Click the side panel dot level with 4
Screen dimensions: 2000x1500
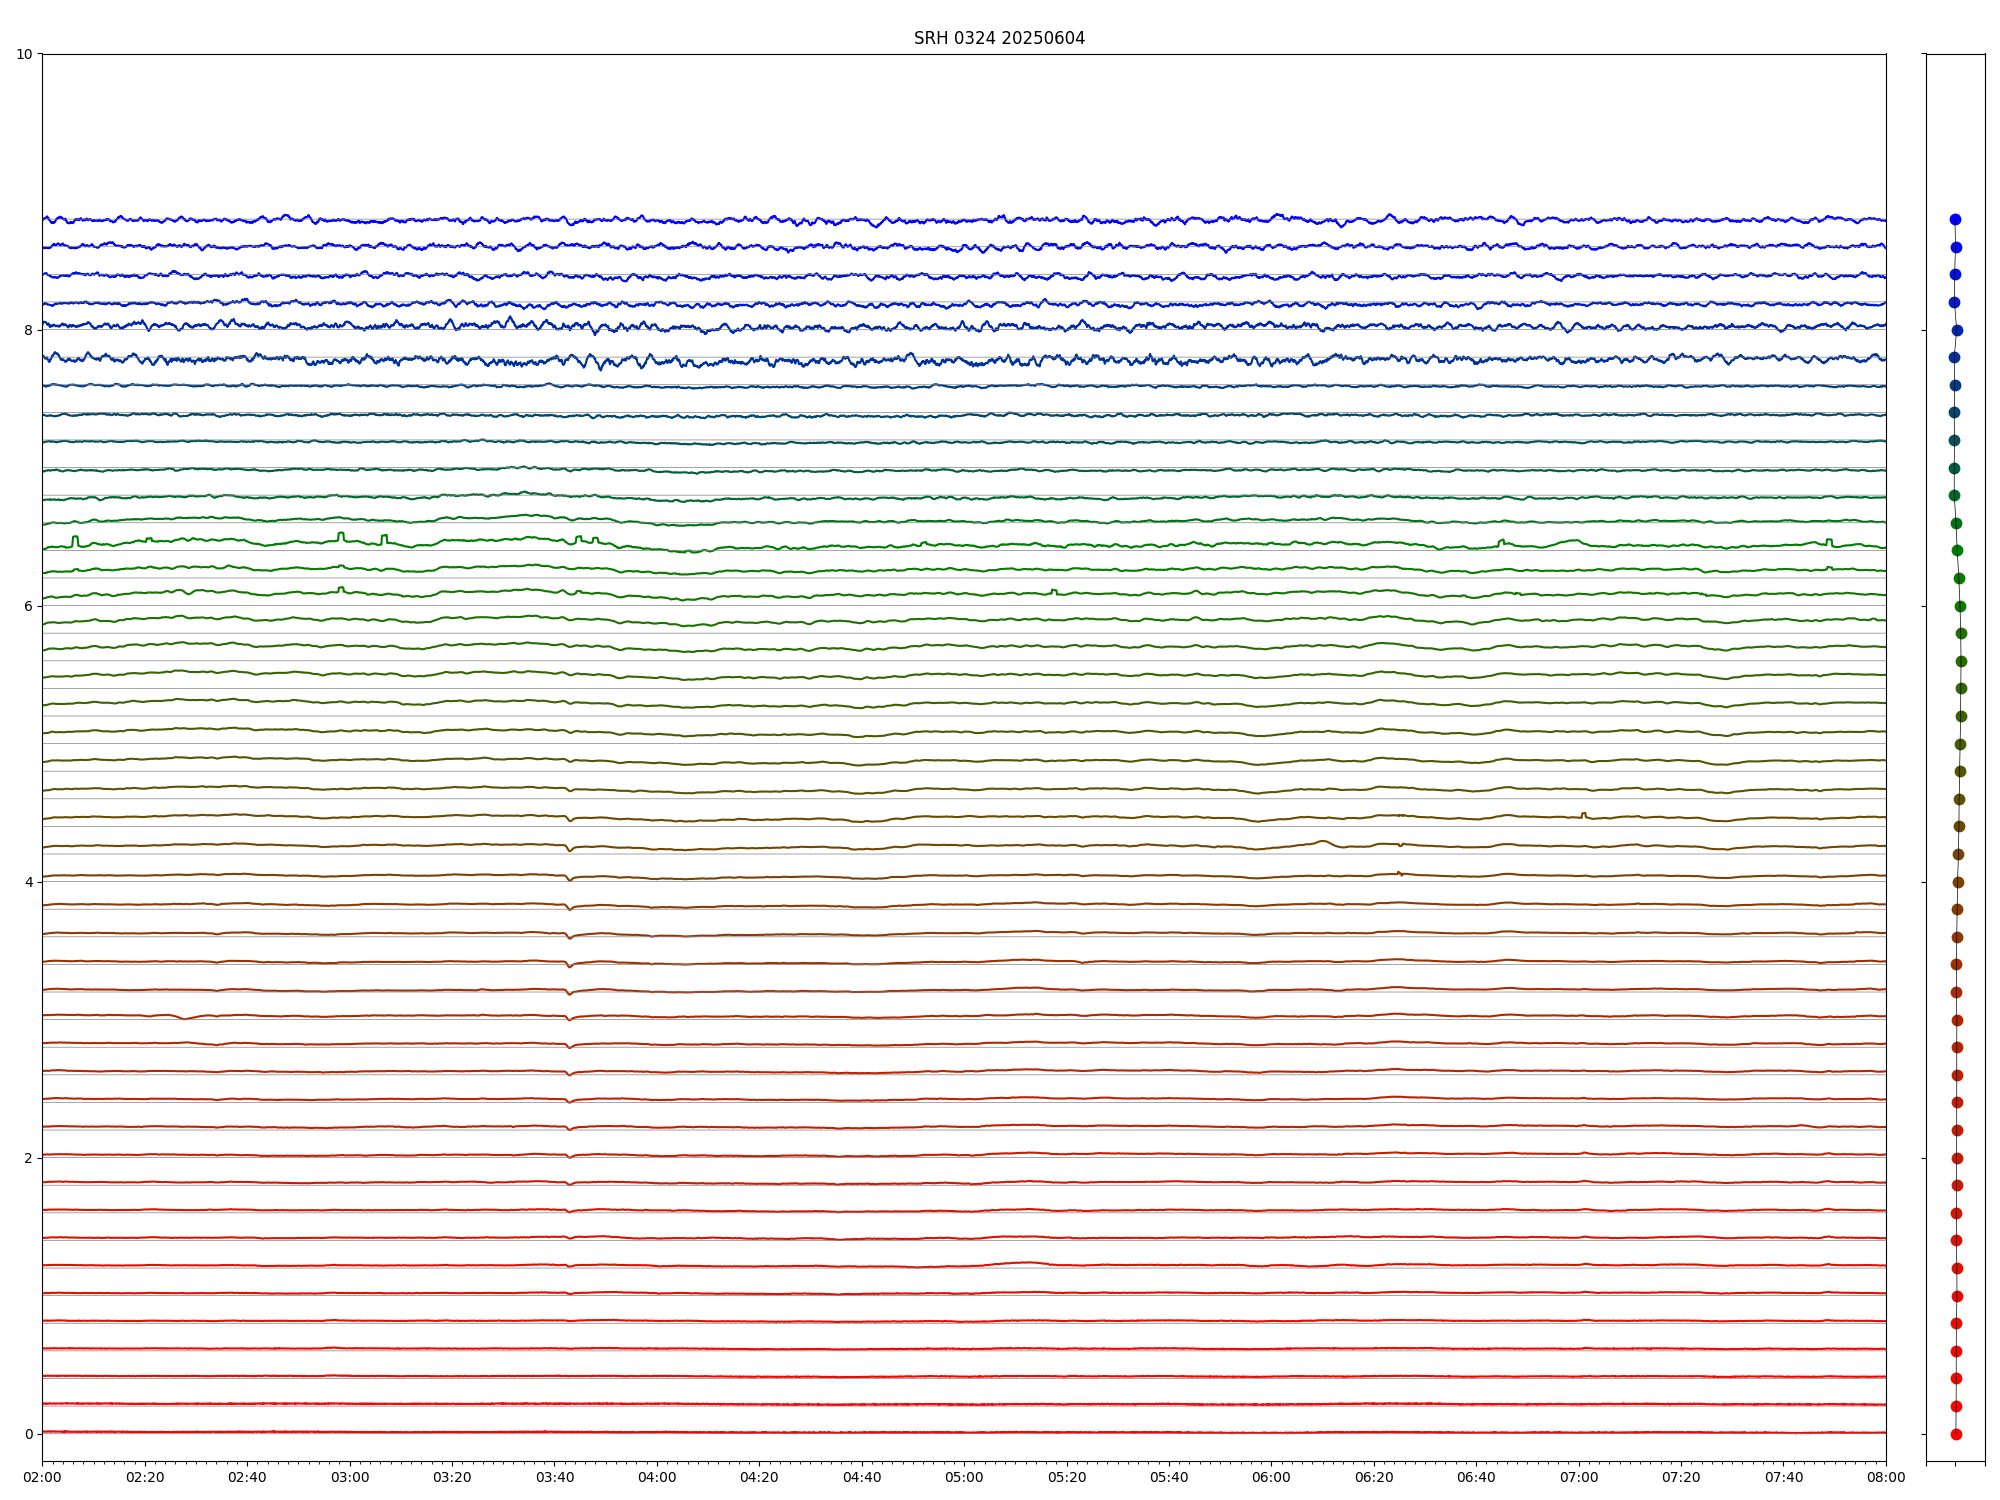point(1958,882)
